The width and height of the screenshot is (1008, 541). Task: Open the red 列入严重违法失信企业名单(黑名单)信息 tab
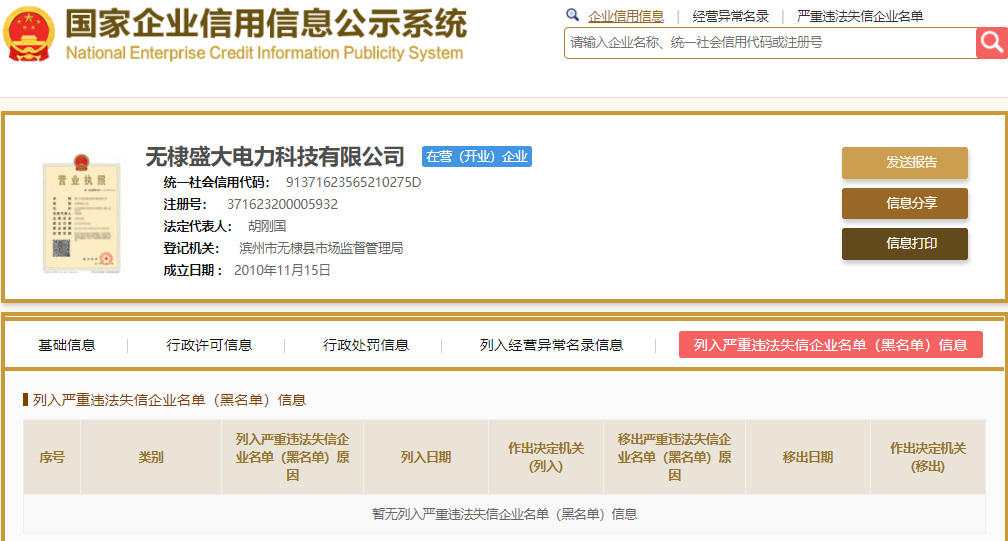(x=831, y=345)
